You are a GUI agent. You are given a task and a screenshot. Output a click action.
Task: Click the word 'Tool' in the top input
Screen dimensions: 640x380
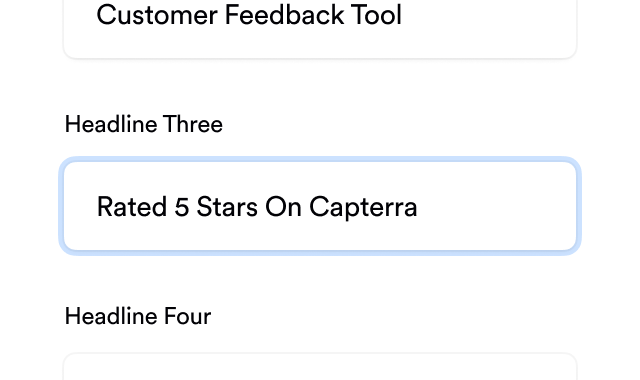377,15
